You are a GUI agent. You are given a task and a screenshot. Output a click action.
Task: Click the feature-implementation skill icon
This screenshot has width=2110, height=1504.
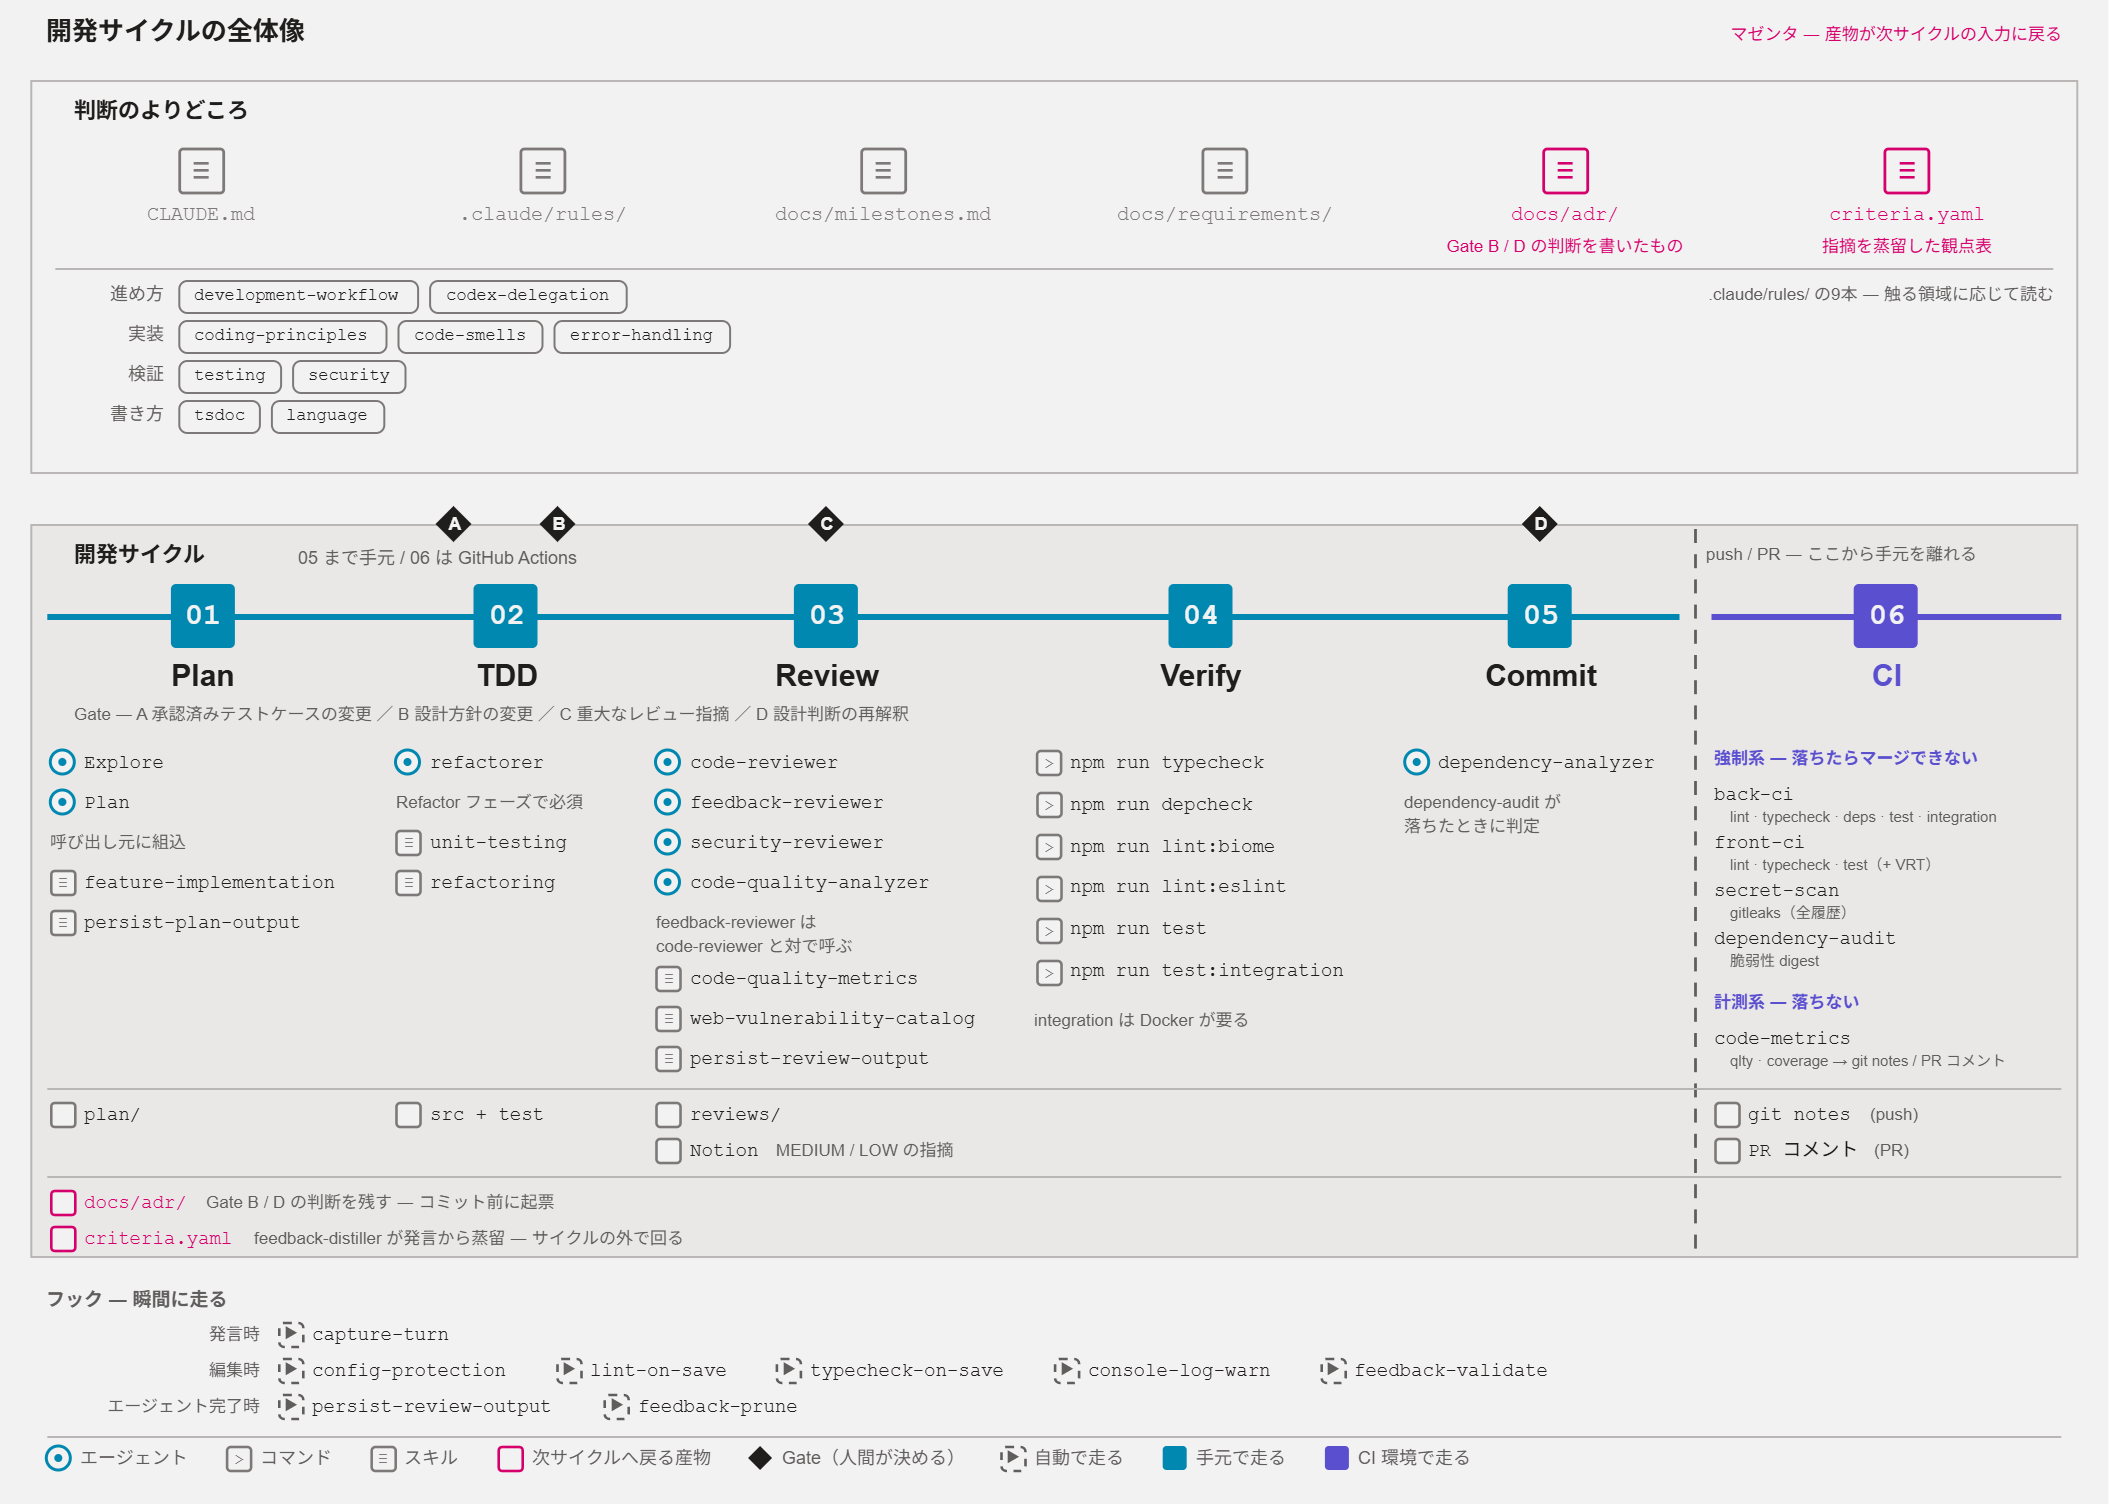63,883
